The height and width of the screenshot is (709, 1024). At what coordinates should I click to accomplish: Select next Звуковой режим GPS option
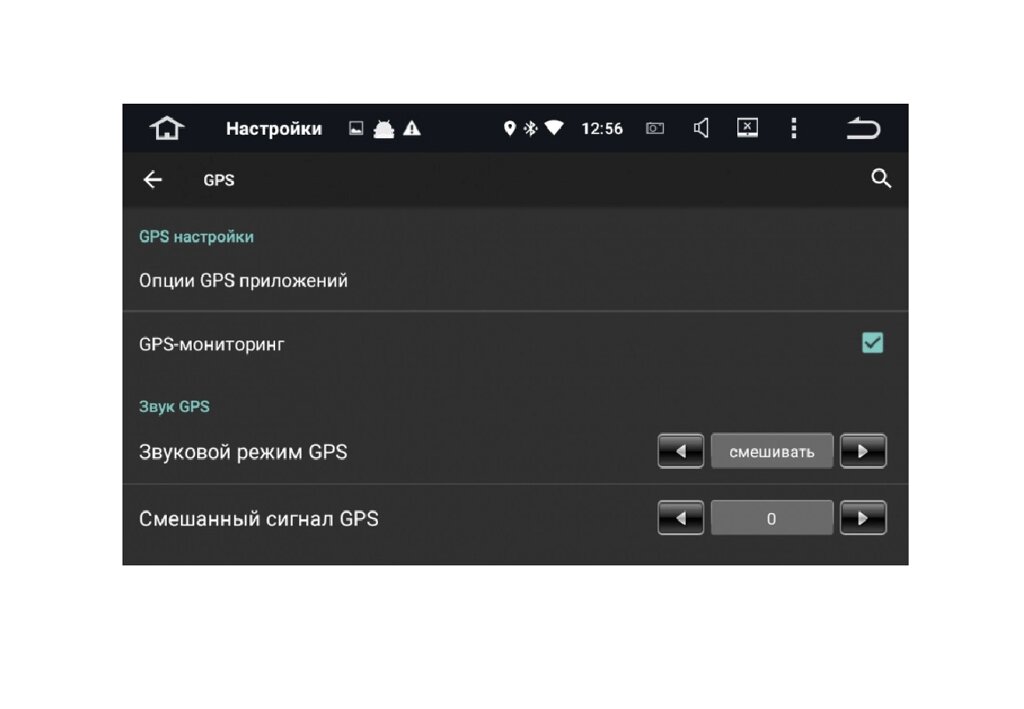863,451
